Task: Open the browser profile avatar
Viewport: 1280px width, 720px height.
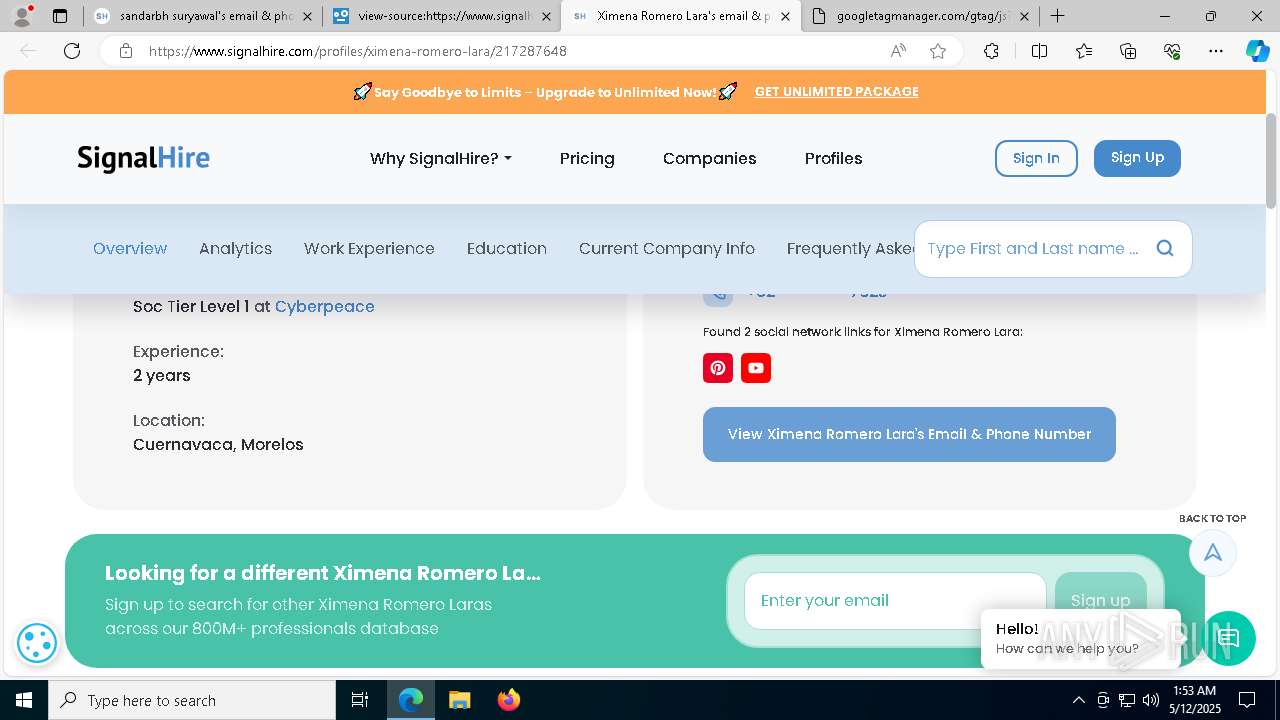Action: coord(22,16)
